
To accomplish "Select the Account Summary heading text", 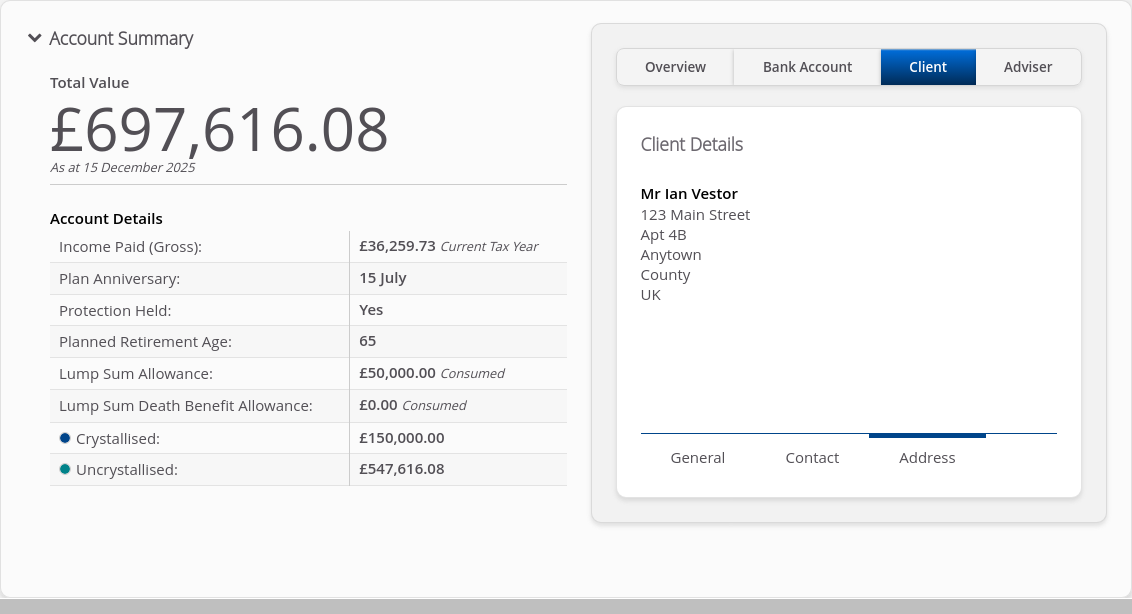I will tap(121, 38).
